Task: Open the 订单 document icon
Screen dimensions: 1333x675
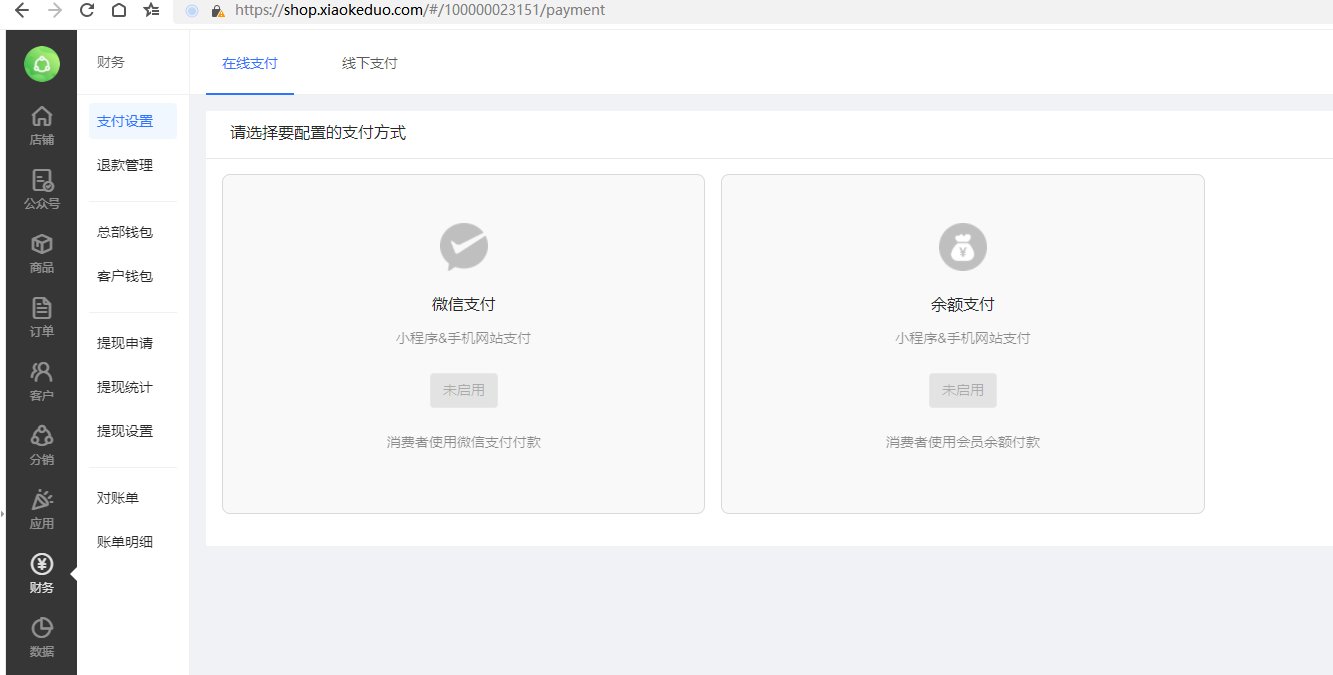Action: [42, 308]
